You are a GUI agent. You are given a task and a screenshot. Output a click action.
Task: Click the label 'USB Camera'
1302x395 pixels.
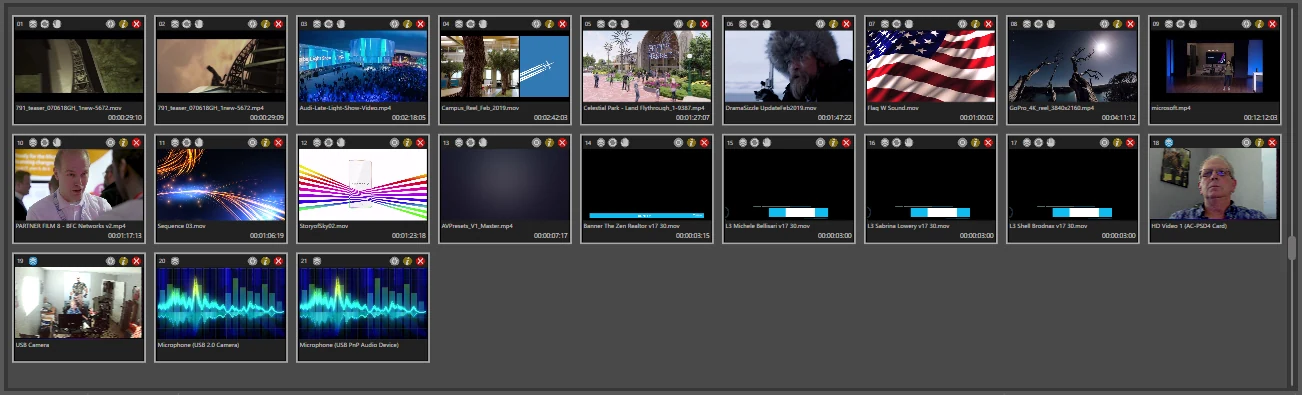(33, 345)
